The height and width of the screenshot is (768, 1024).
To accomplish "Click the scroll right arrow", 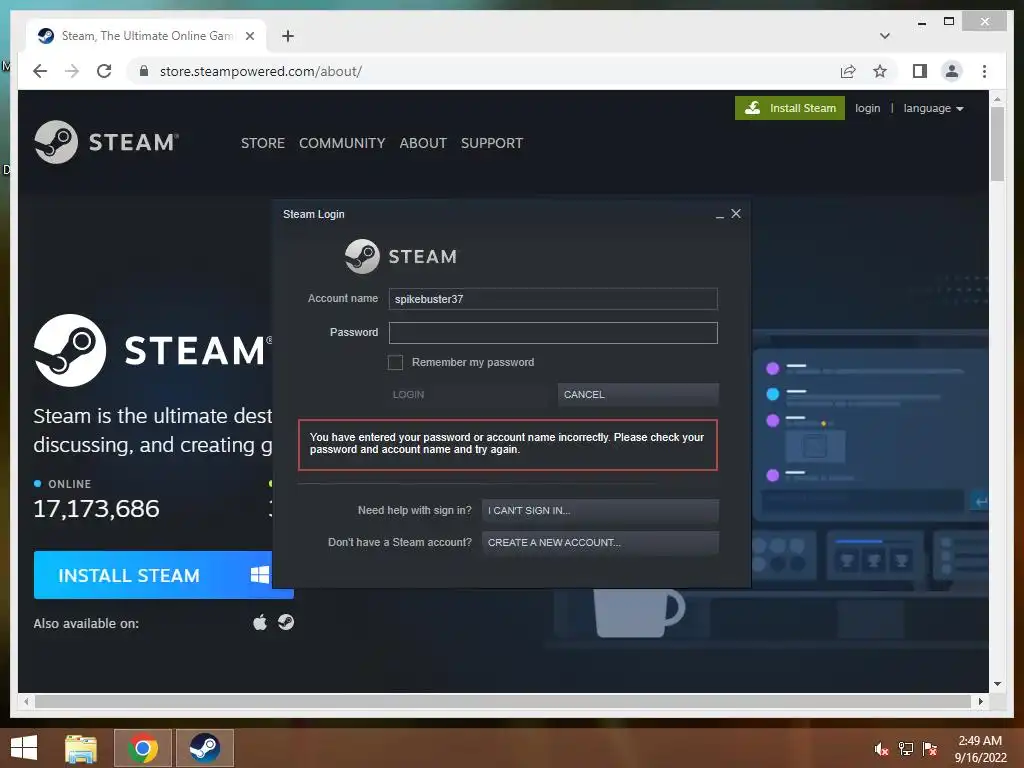I will coord(980,701).
